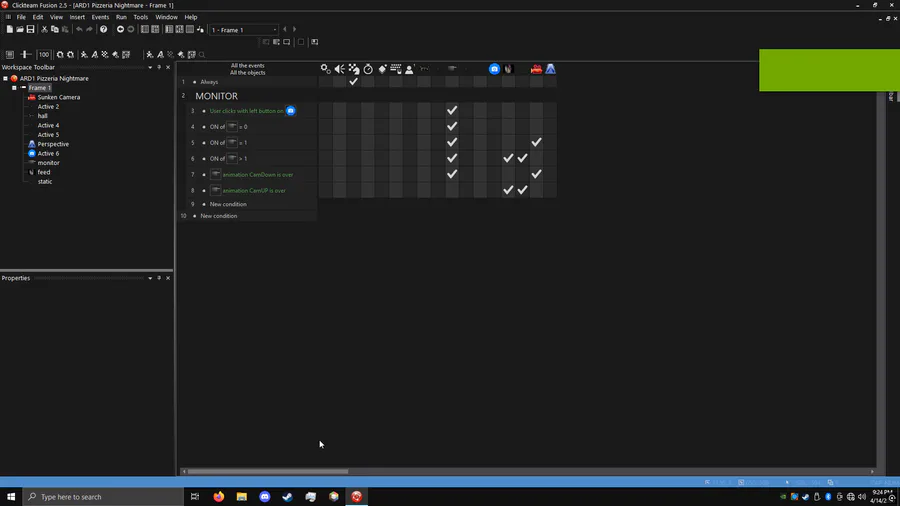This screenshot has width=900, height=506.
Task: Open Discord from the taskbar
Action: tap(265, 497)
